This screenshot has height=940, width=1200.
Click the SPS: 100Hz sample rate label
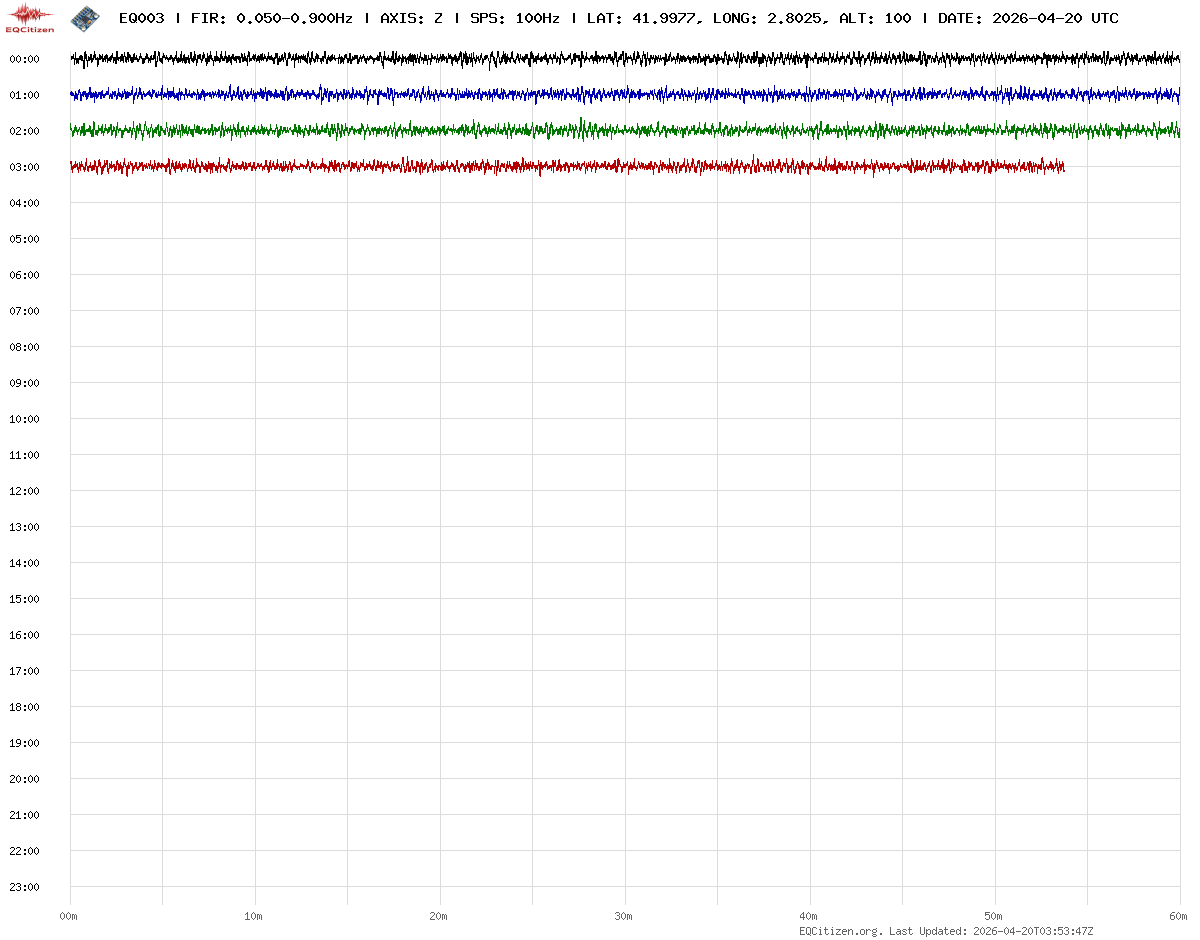click(x=514, y=19)
